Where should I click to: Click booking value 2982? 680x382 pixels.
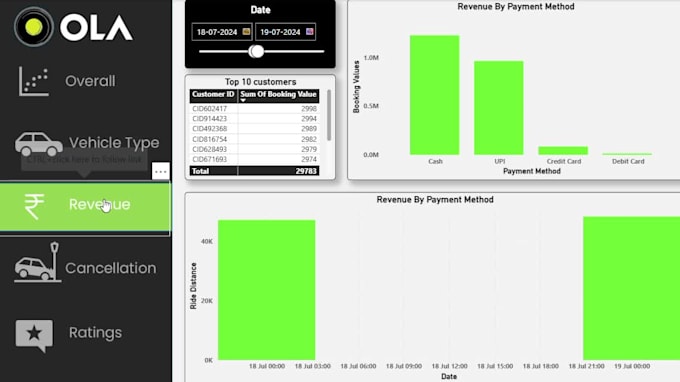(309, 139)
